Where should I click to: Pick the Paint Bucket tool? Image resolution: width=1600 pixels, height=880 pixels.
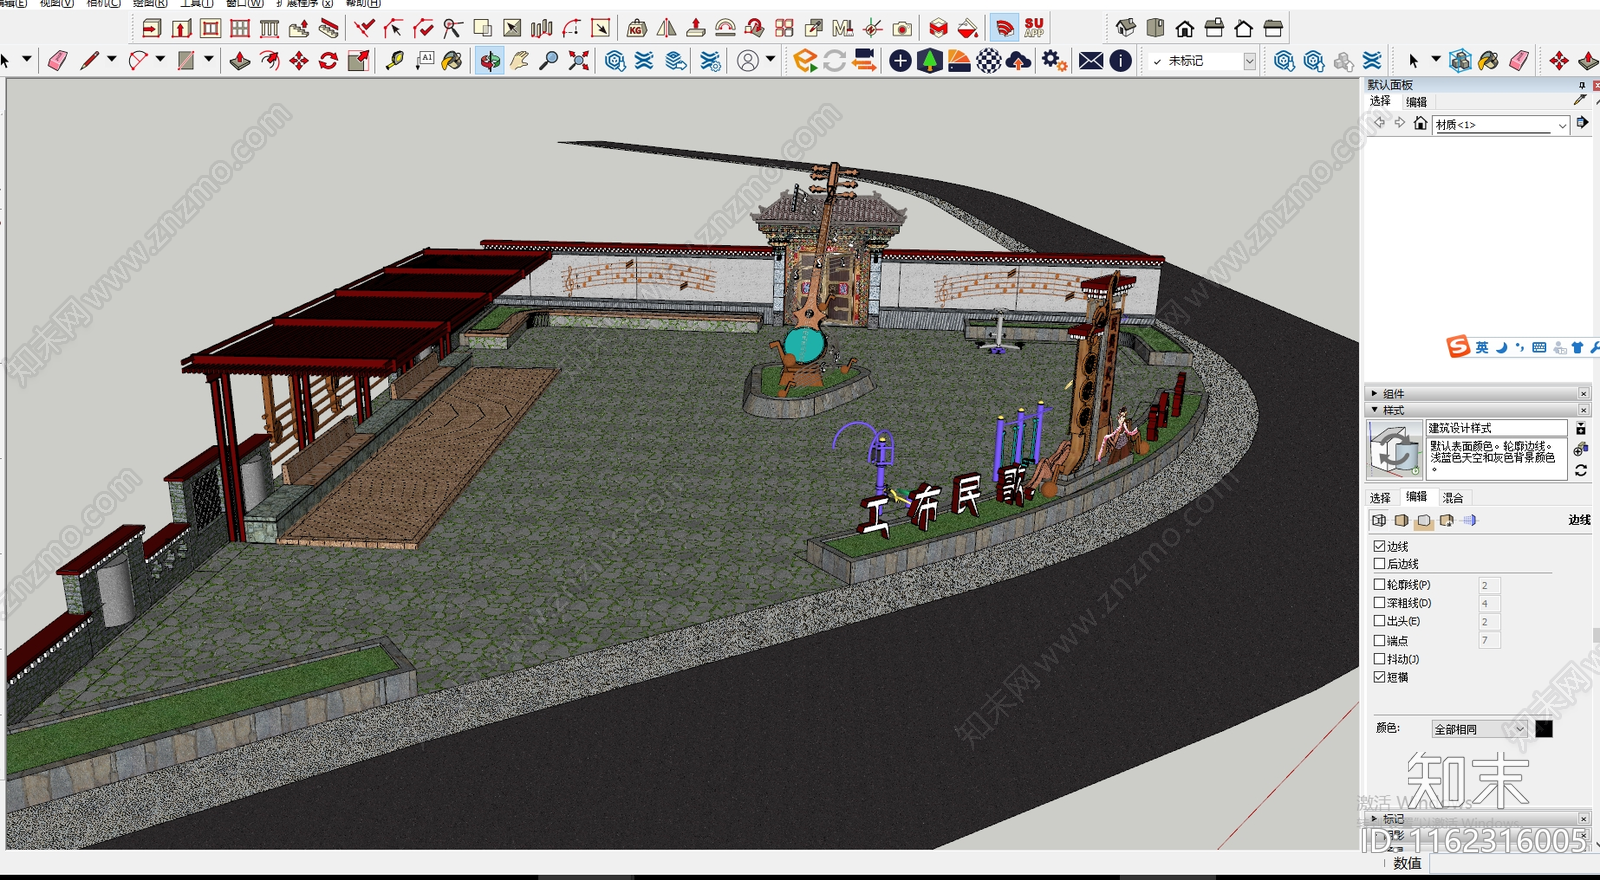pos(453,61)
